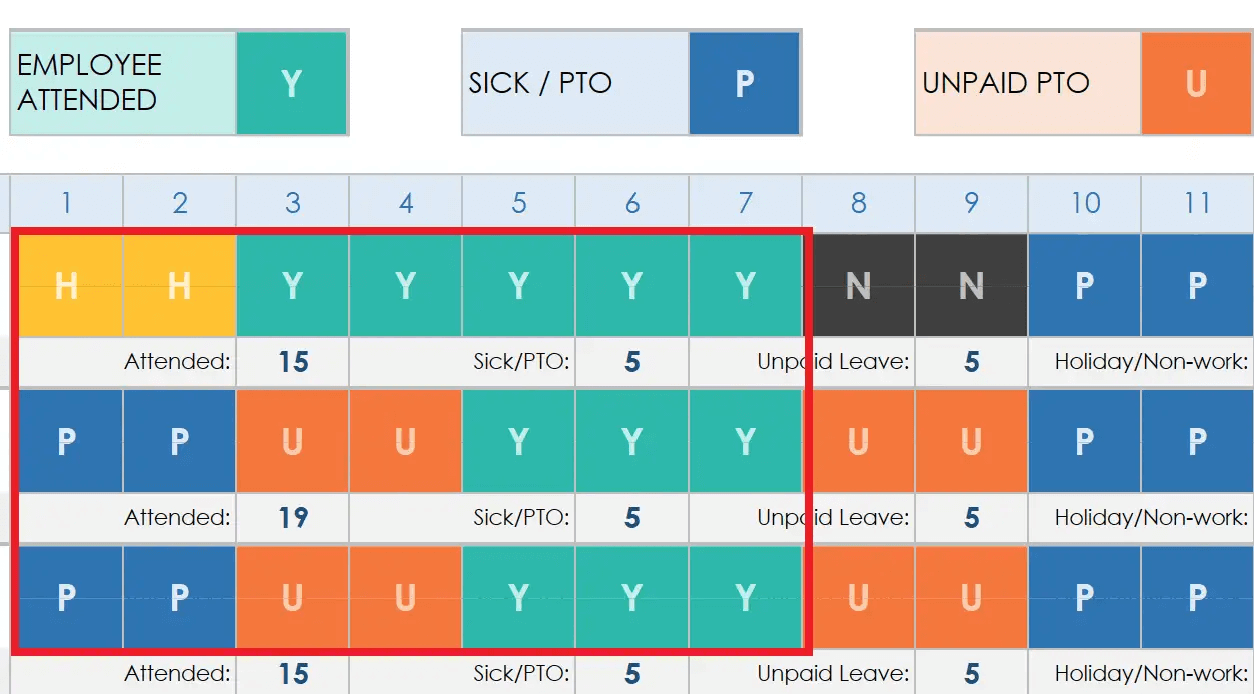Click first-row yellow H cell under day 1
This screenshot has height=694, width=1254.
tap(67, 285)
